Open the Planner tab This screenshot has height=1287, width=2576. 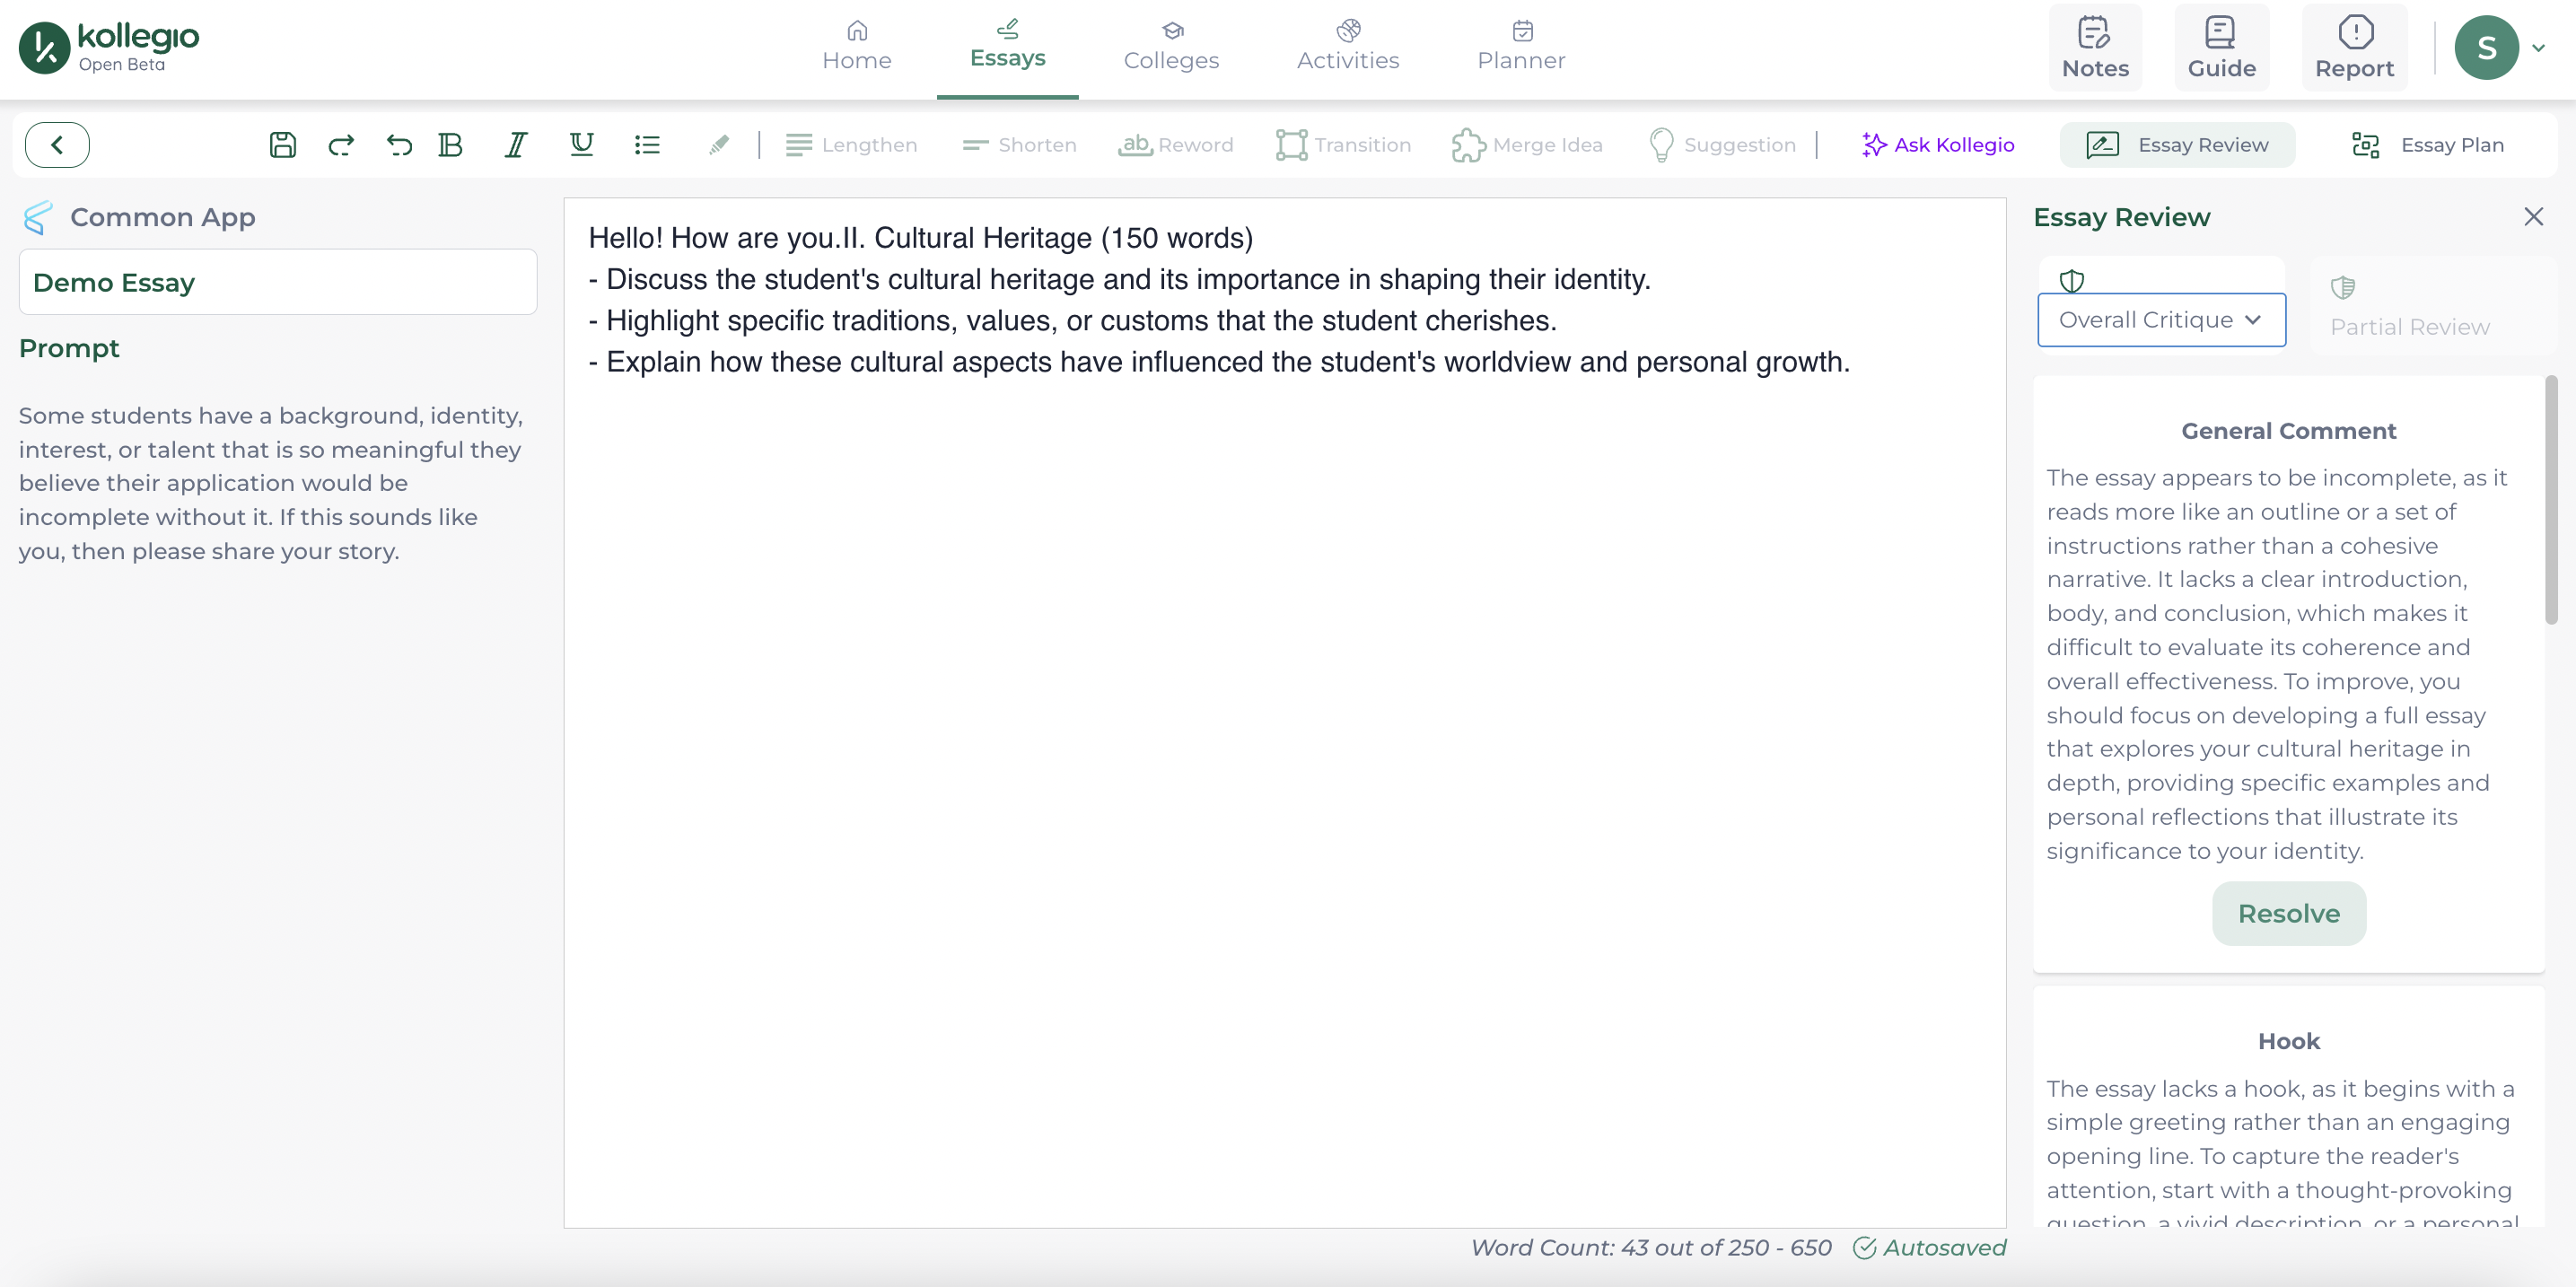point(1520,47)
